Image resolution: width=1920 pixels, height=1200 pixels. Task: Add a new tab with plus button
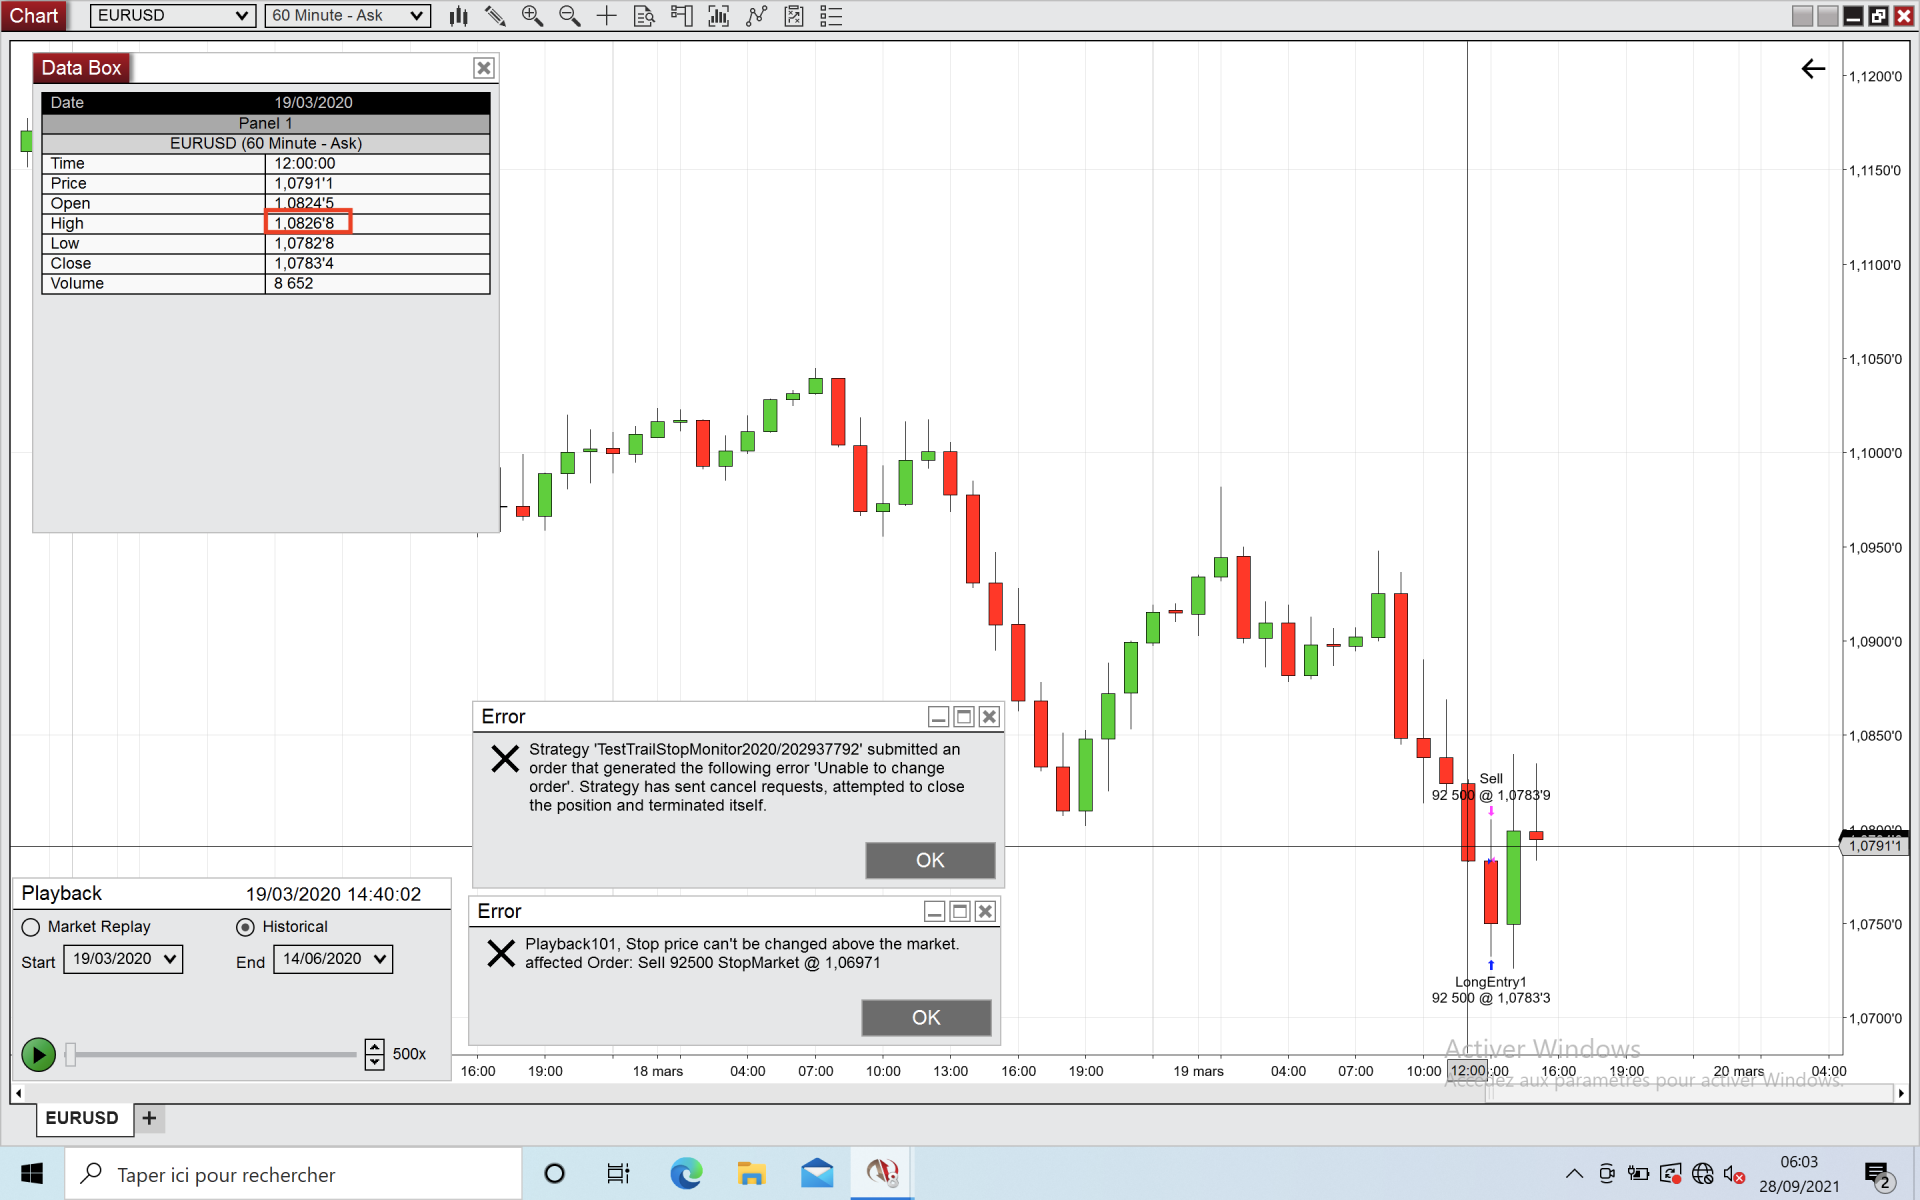[x=149, y=1118]
